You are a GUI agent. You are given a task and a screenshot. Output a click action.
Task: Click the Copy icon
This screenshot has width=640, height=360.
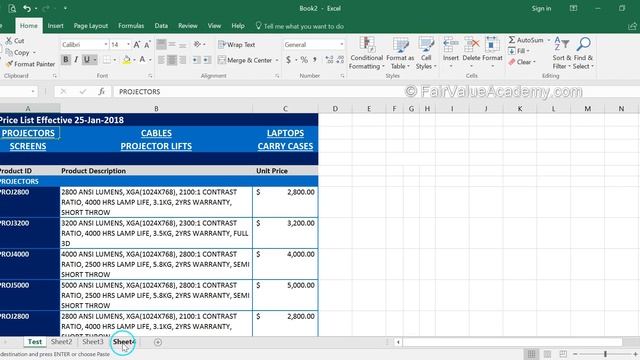[x=9, y=53]
